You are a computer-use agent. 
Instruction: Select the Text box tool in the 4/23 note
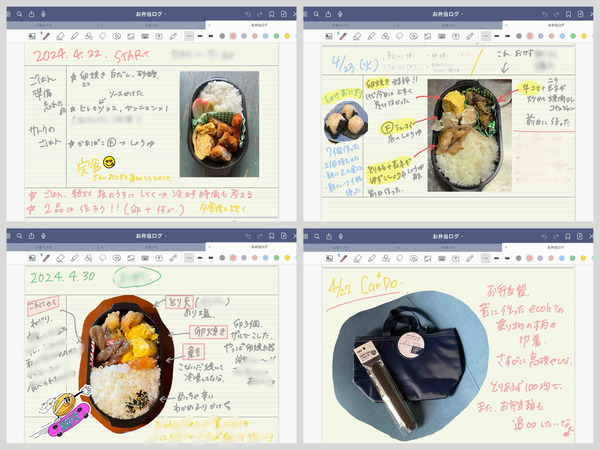coord(456,36)
